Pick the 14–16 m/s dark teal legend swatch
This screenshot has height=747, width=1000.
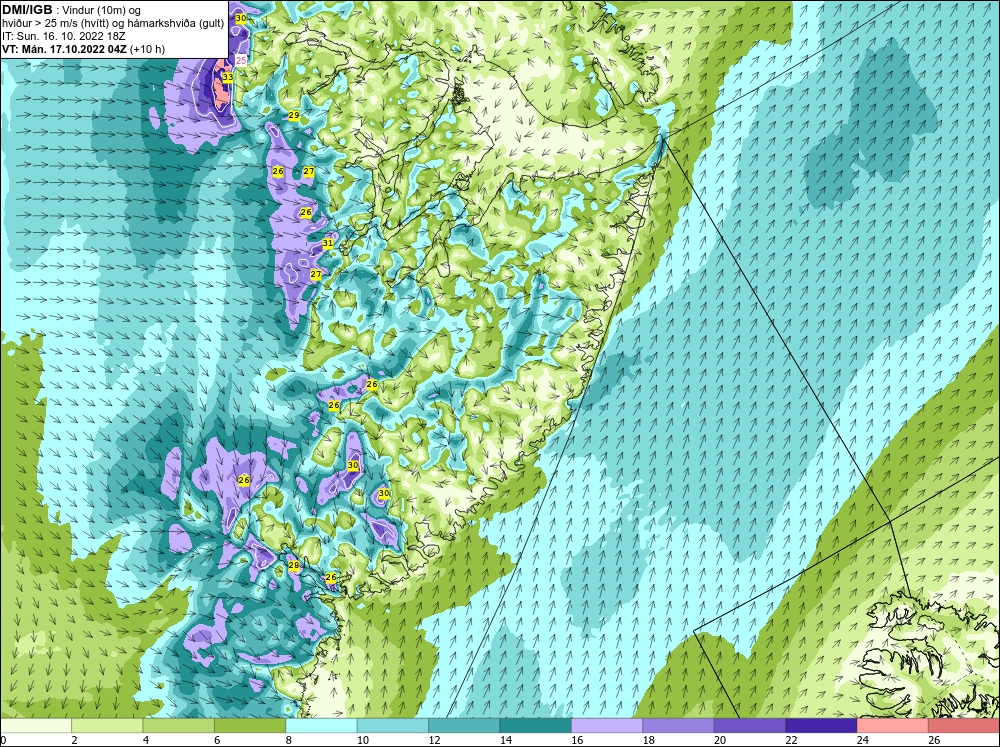pos(536,725)
